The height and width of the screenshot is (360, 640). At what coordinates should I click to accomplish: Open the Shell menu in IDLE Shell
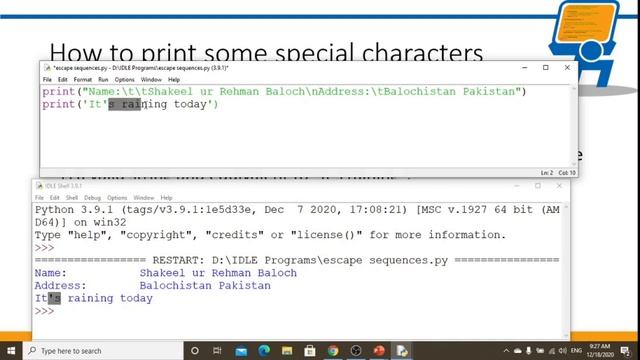click(x=72, y=198)
